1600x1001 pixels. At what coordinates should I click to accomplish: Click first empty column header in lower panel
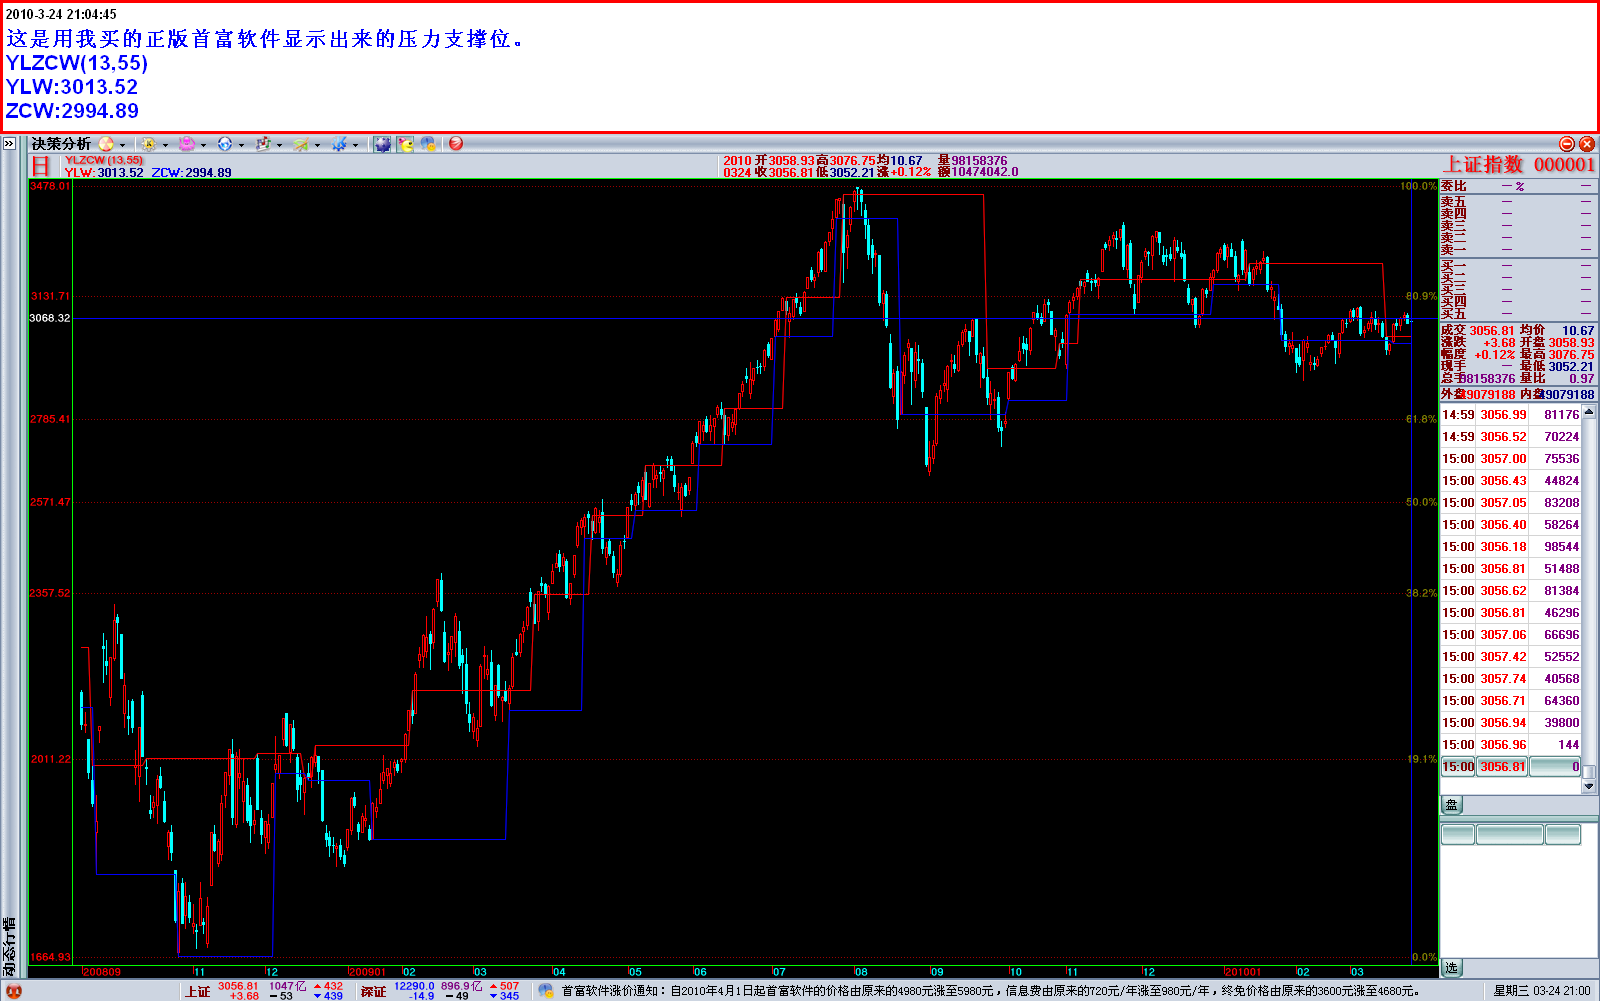pos(1458,834)
